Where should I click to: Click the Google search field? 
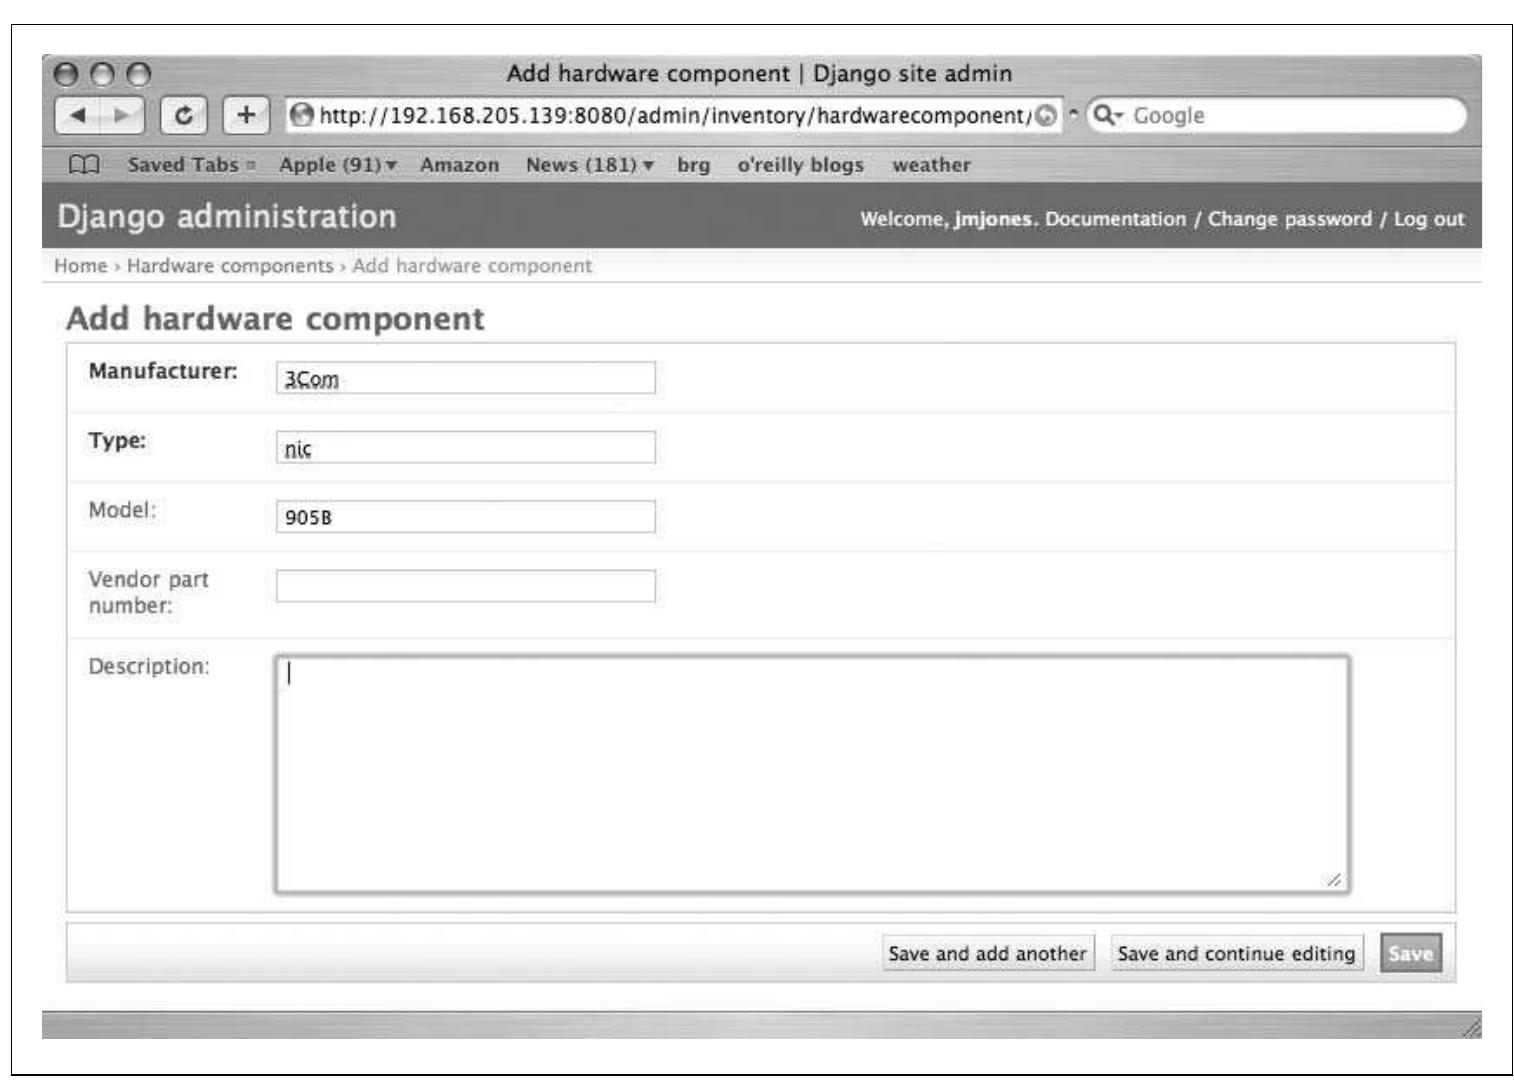(1276, 116)
